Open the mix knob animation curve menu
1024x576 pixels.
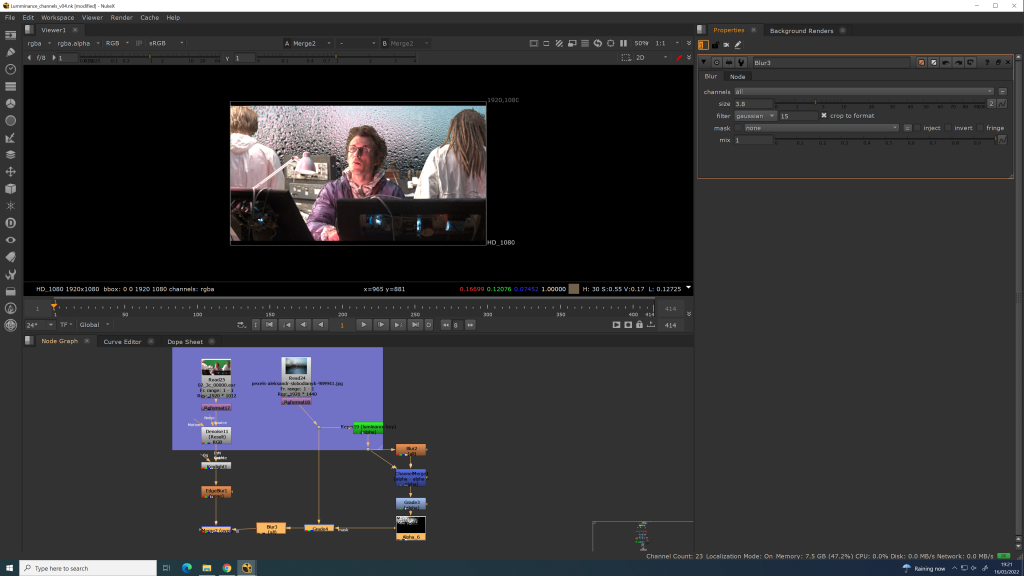click(1002, 140)
